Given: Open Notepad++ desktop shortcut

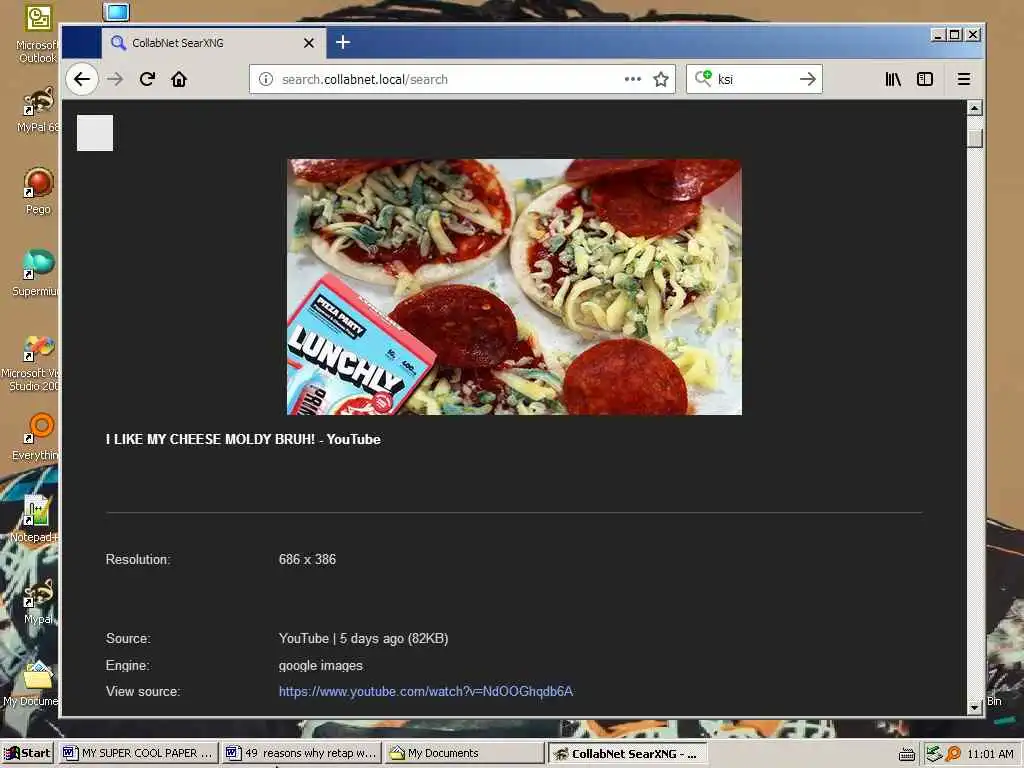Looking at the screenshot, I should (x=35, y=519).
